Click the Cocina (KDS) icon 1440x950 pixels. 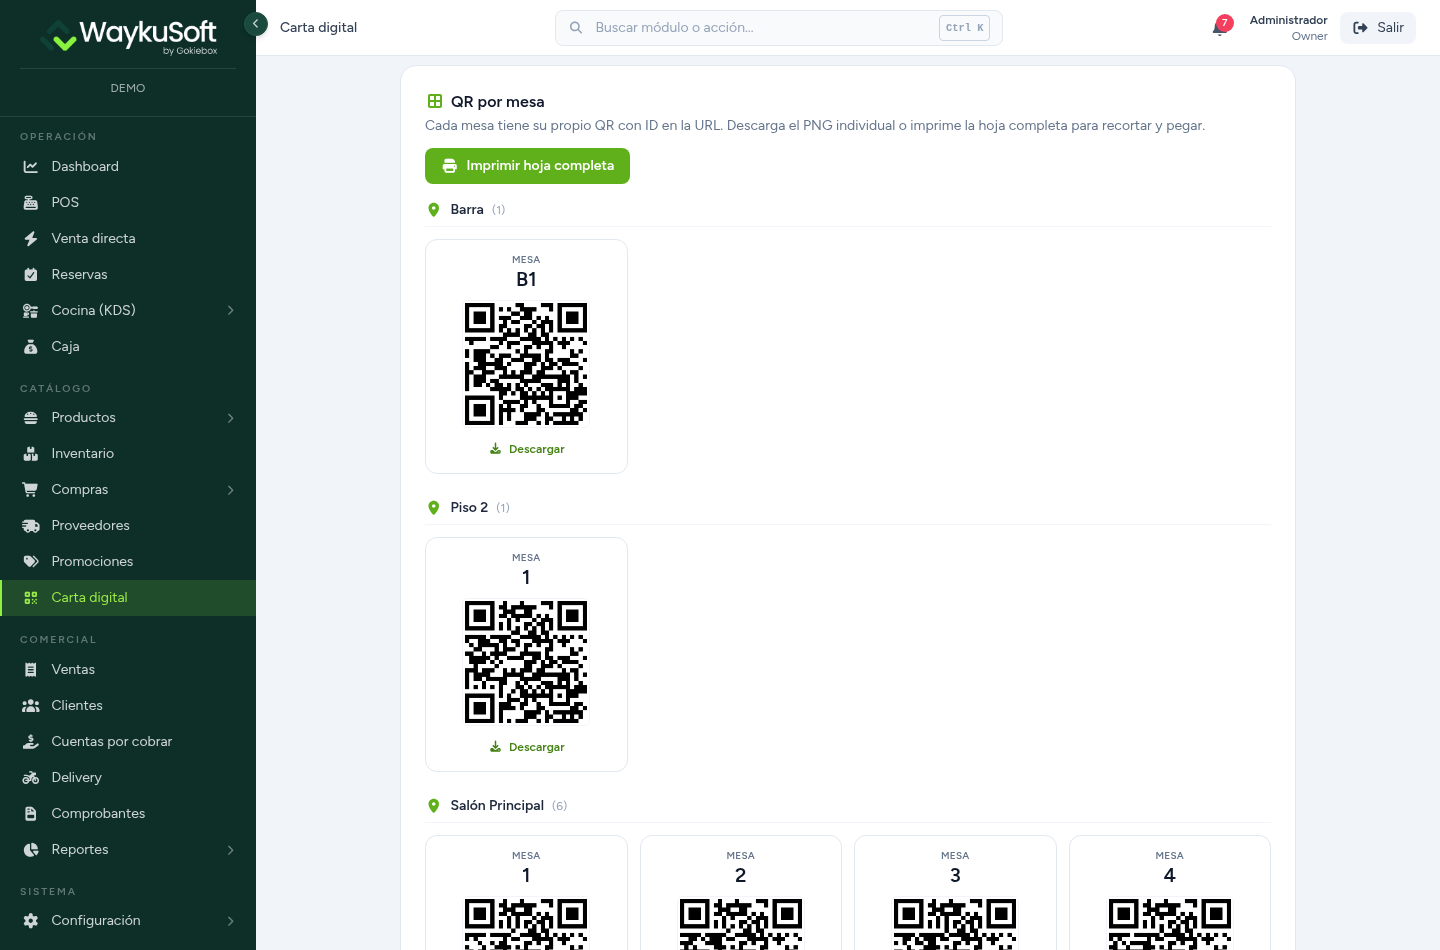coord(31,311)
